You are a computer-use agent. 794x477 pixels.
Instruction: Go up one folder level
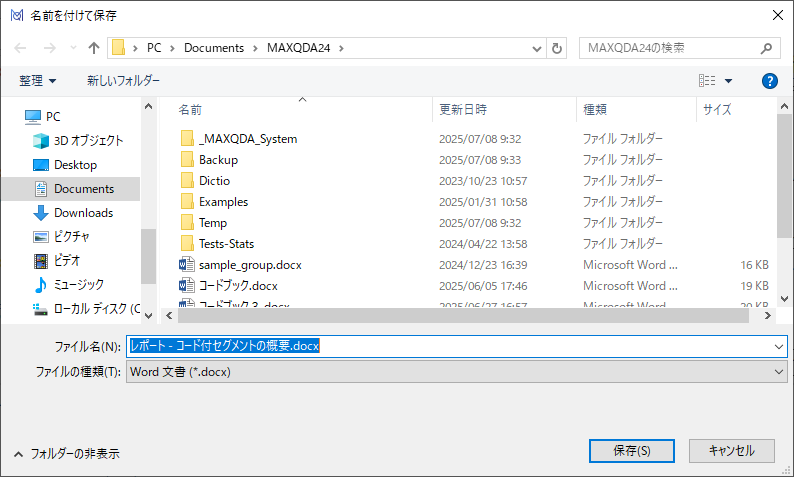[x=94, y=48]
